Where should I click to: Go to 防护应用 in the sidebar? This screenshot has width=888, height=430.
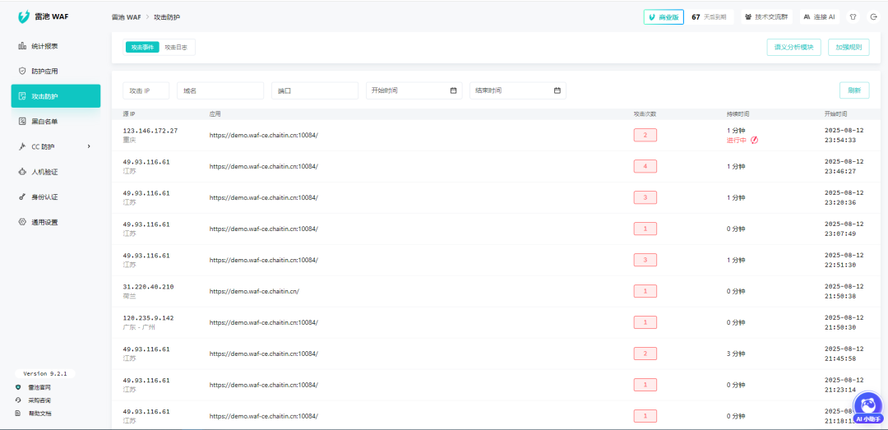pyautogui.click(x=44, y=71)
